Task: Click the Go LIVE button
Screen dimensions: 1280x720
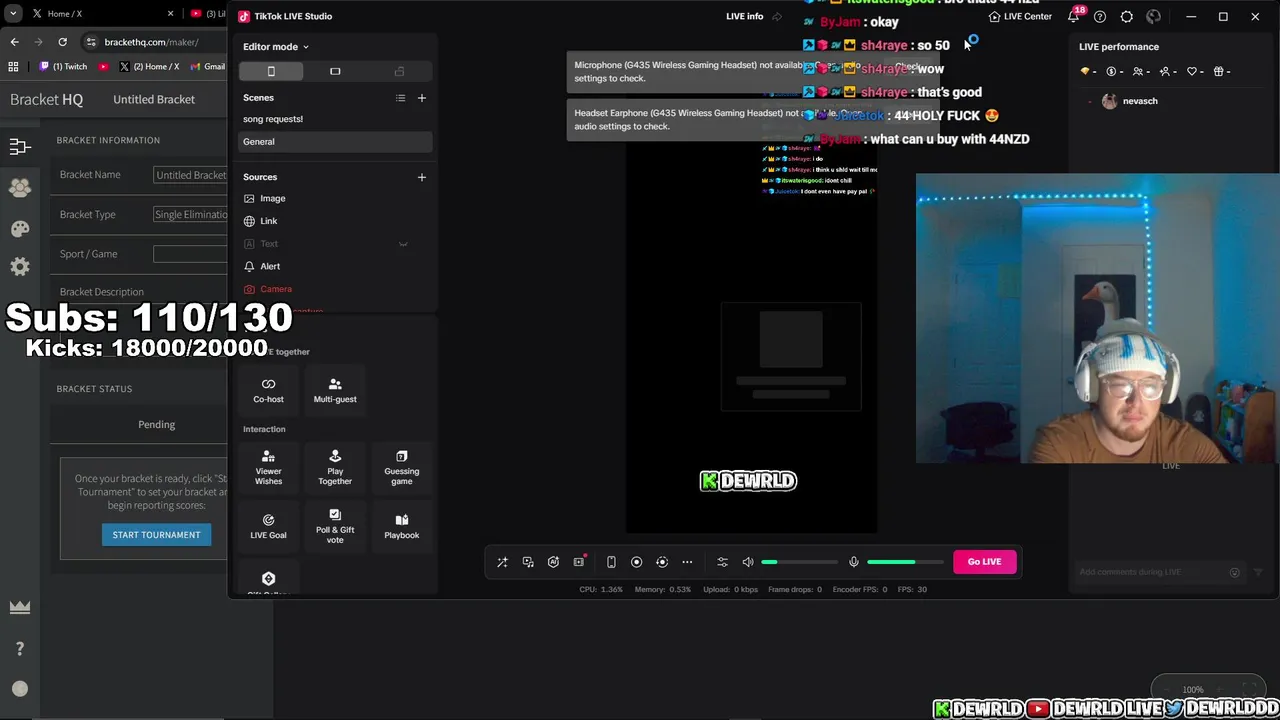Action: coord(984,562)
